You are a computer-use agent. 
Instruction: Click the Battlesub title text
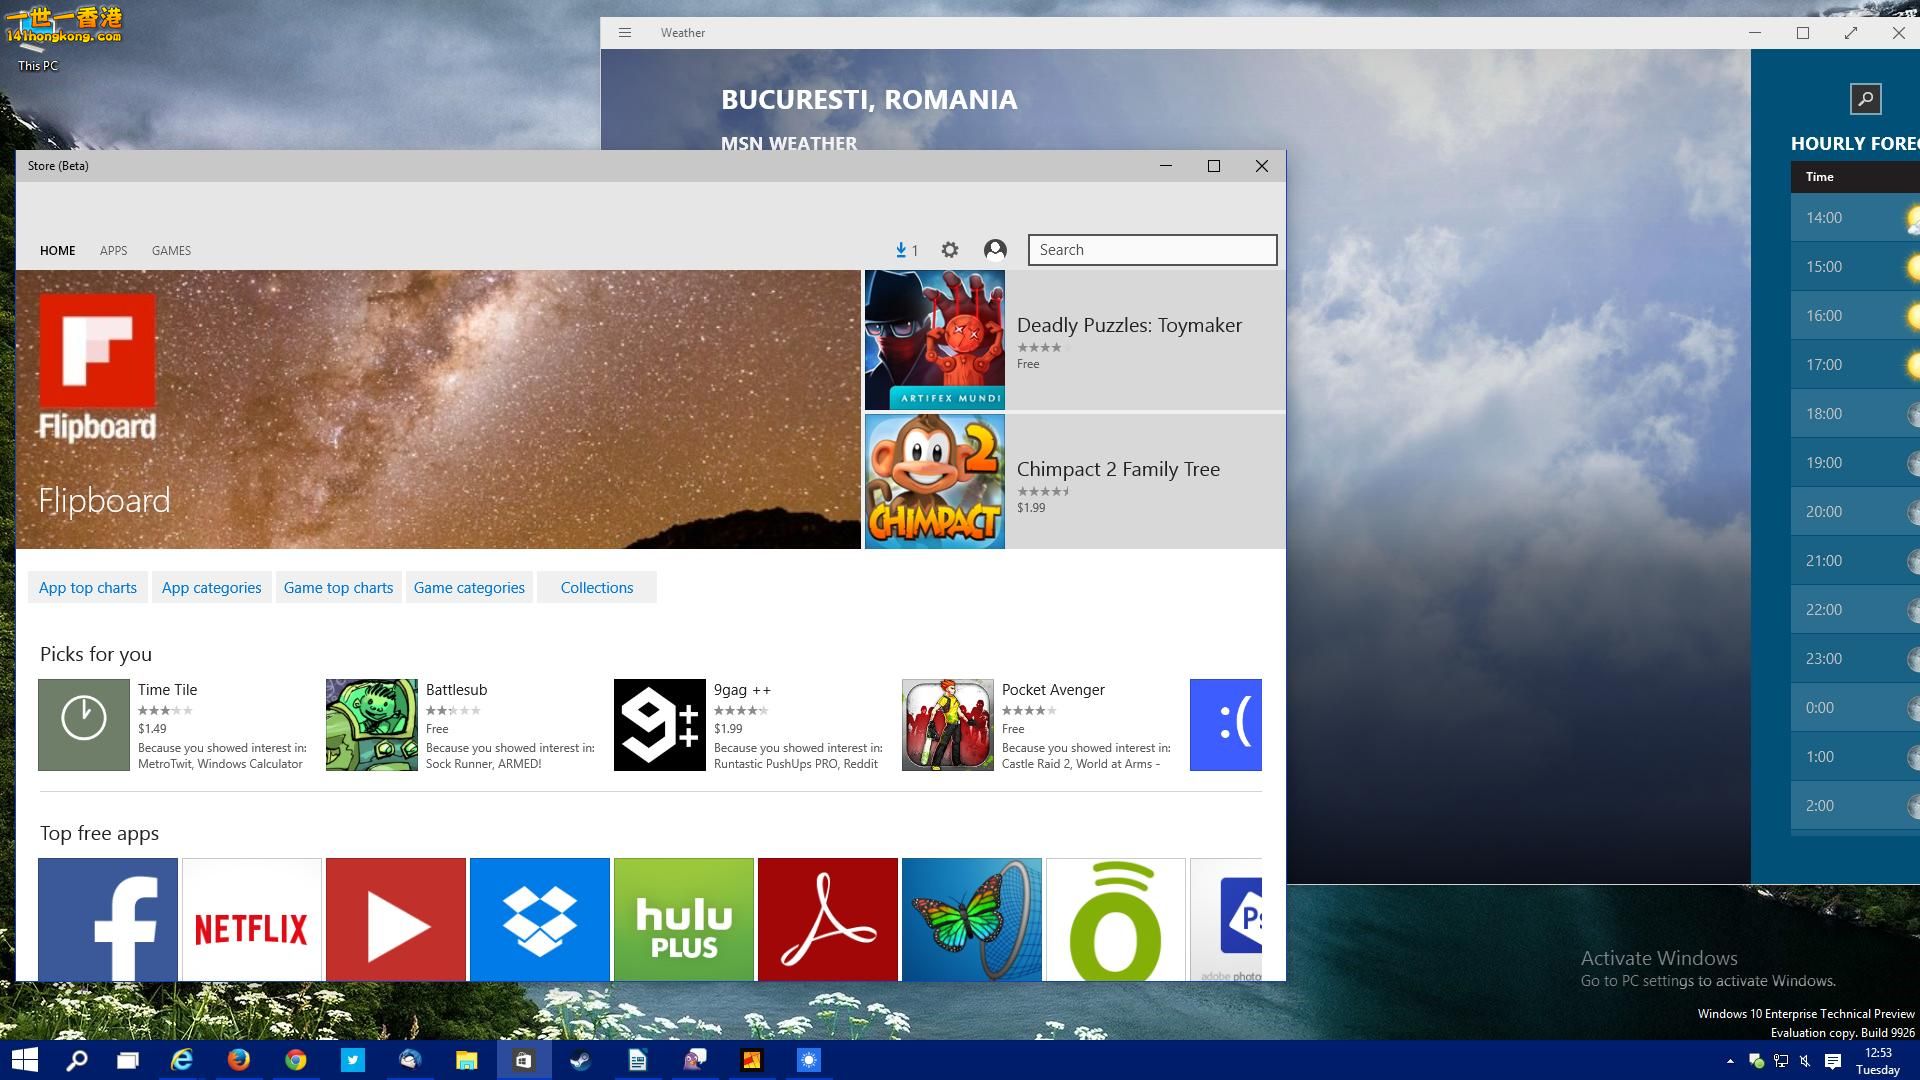click(x=456, y=690)
